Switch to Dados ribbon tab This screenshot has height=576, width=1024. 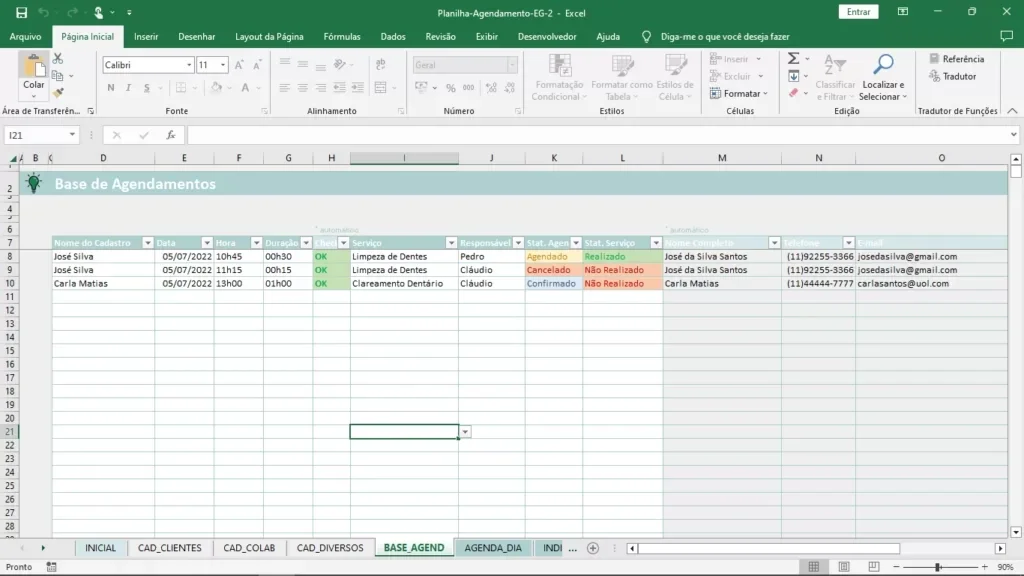click(x=393, y=37)
